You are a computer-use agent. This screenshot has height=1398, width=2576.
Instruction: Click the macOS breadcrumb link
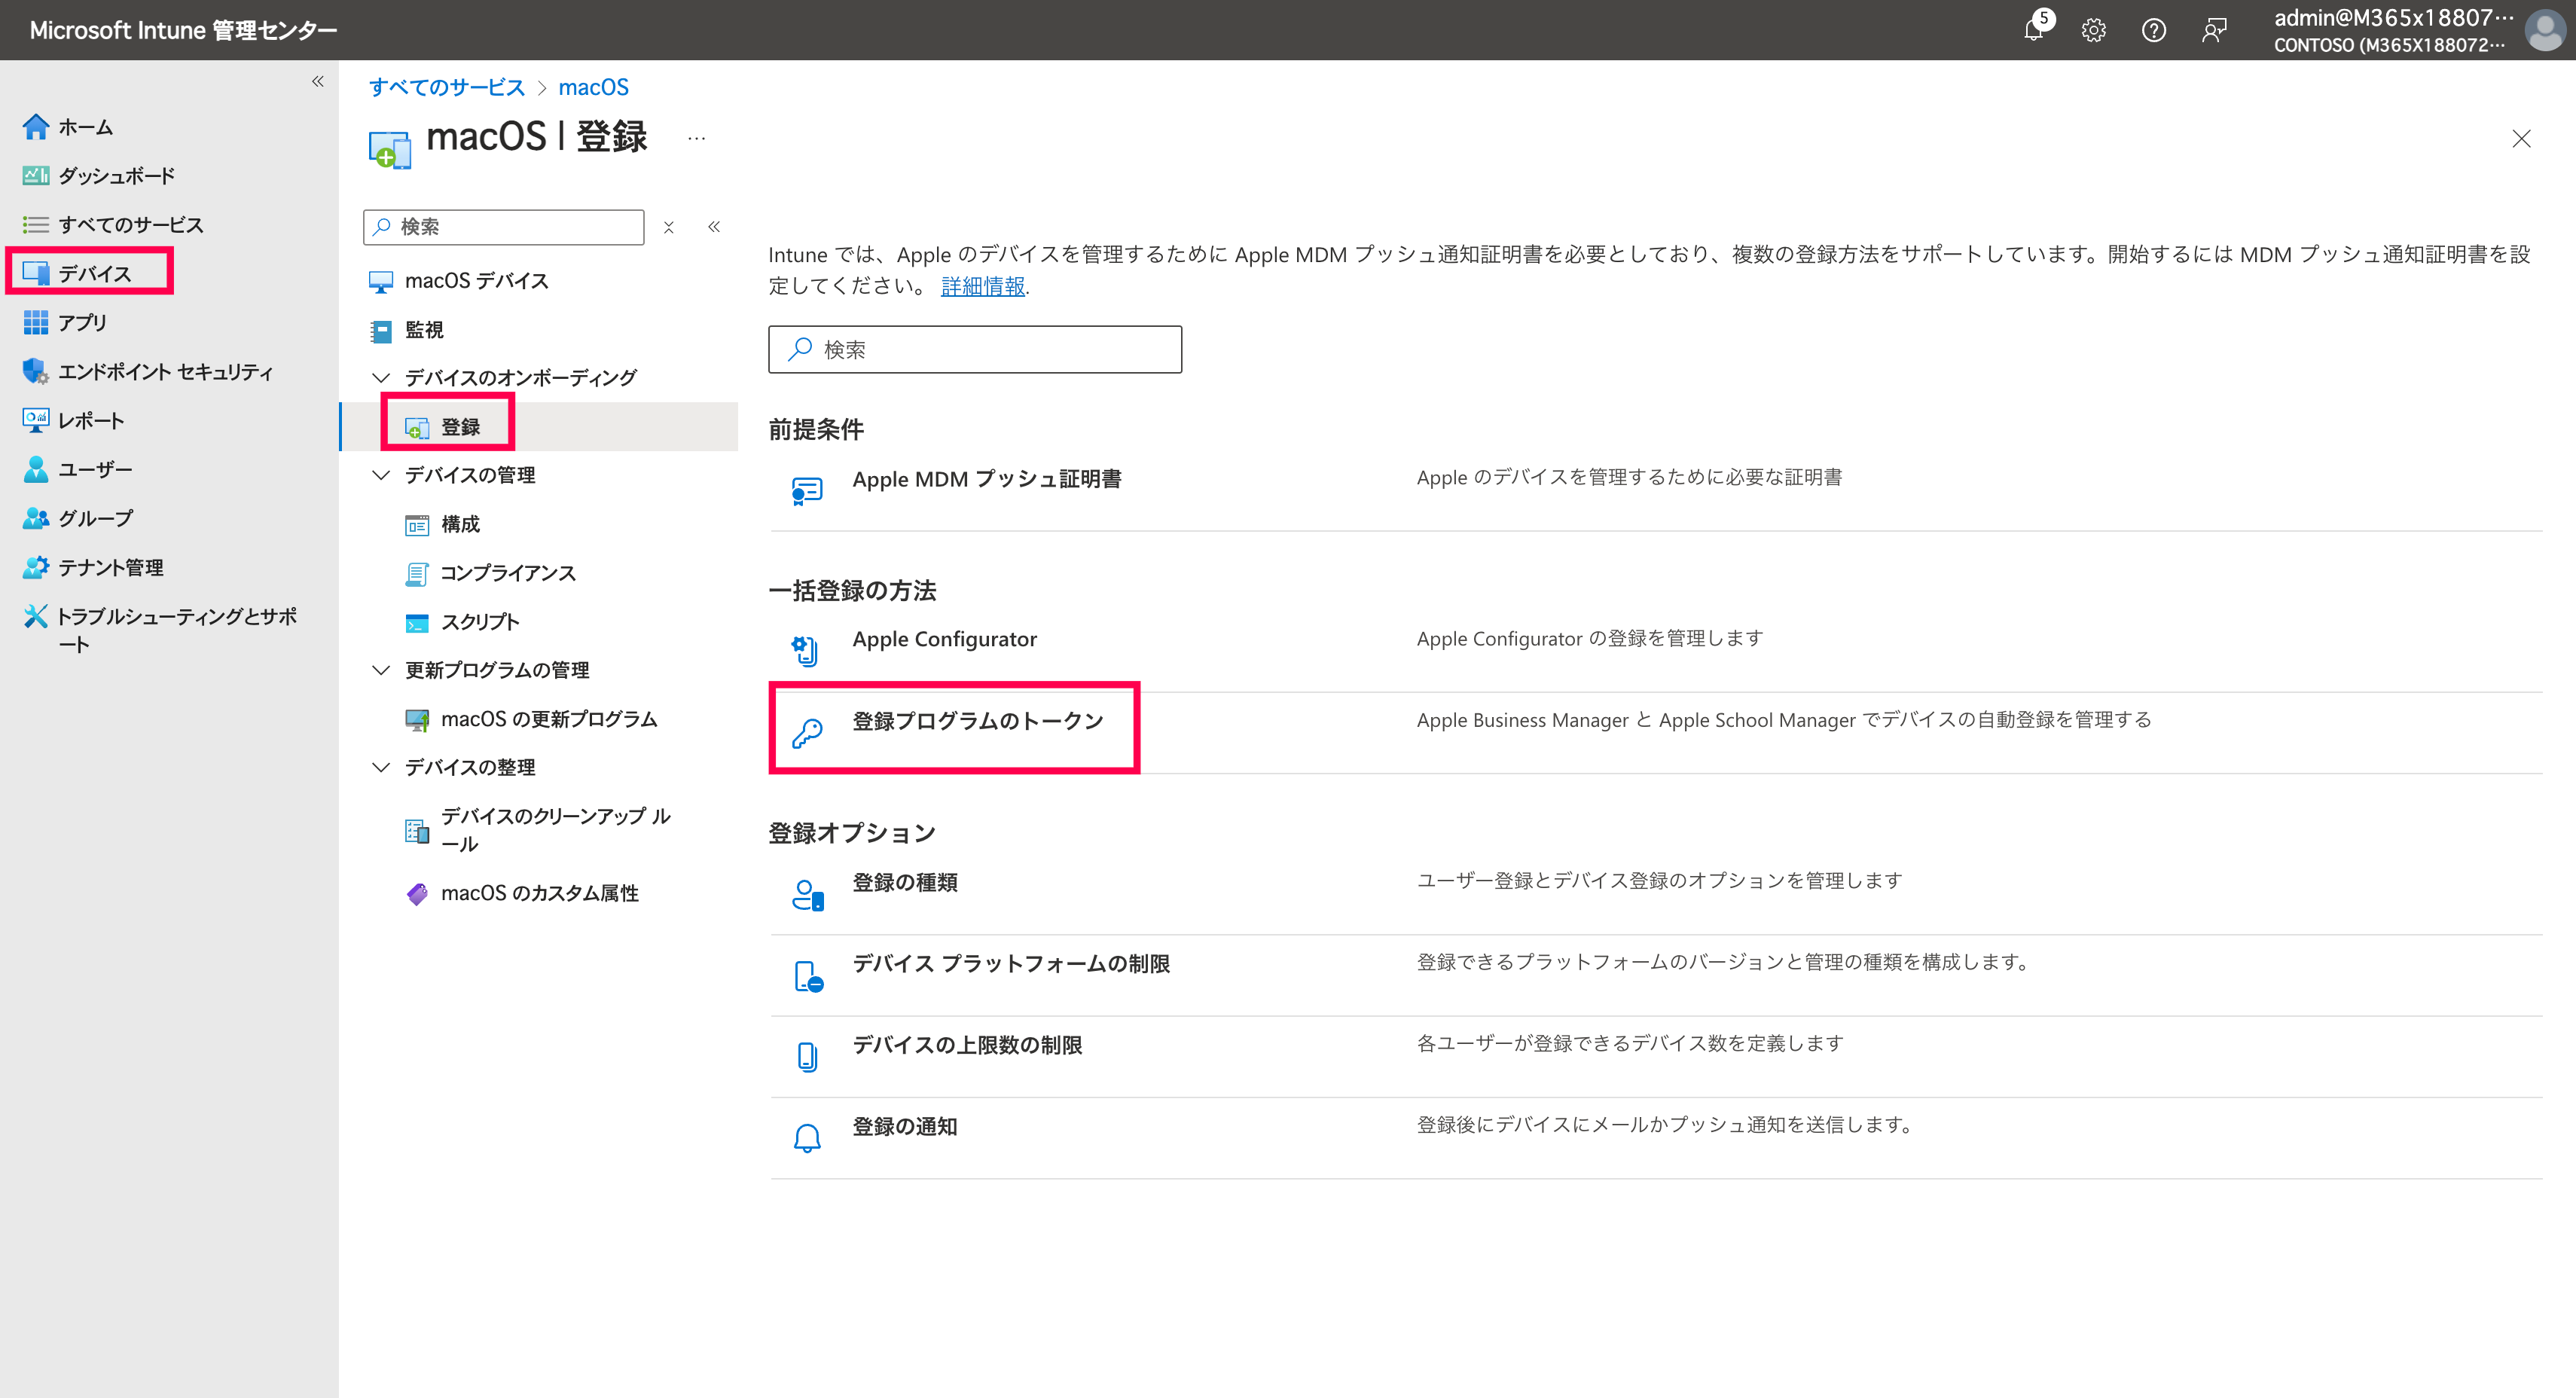(593, 87)
